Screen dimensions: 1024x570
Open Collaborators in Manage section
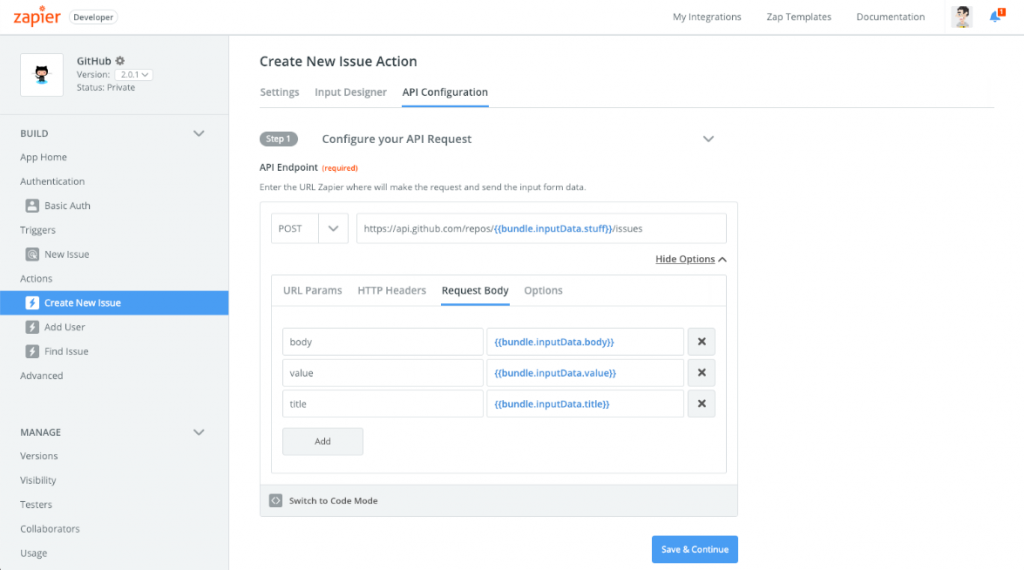click(50, 529)
